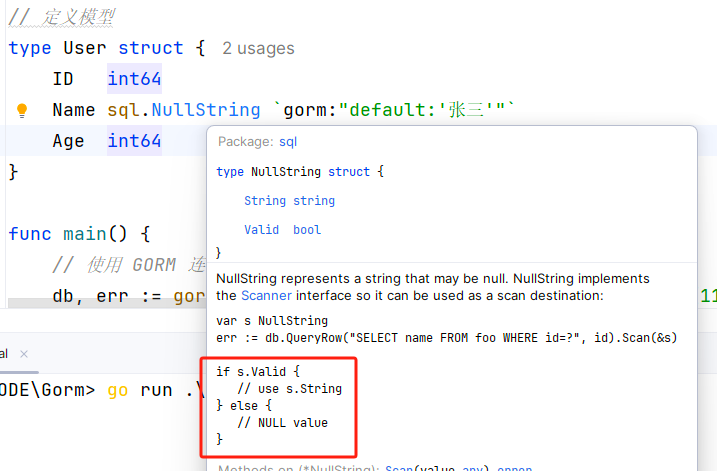The height and width of the screenshot is (471, 717).
Task: Click 'any' parameter type link in popup
Action: pos(472,468)
